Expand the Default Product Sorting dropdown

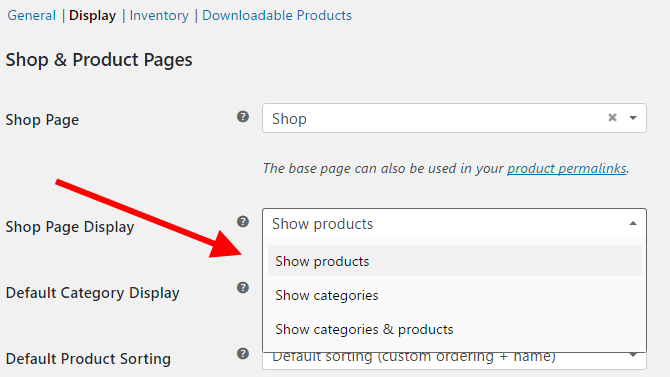[633, 355]
